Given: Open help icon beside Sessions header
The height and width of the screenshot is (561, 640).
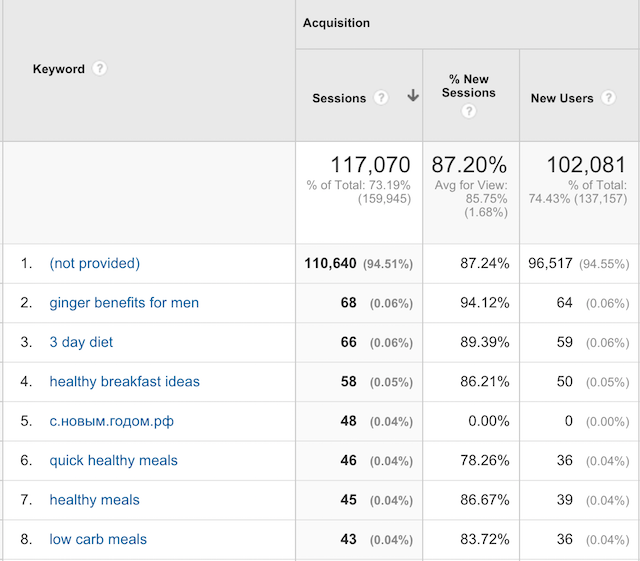Looking at the screenshot, I should point(381,98).
